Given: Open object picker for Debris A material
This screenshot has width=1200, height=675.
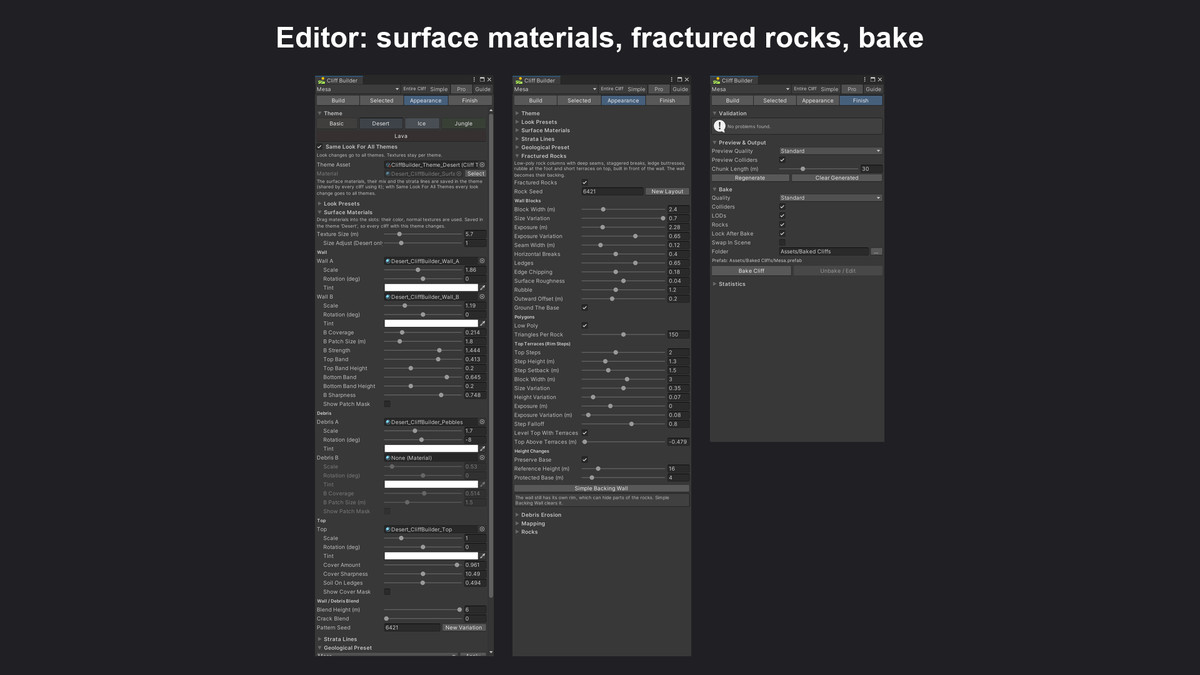Looking at the screenshot, I should (x=482, y=422).
